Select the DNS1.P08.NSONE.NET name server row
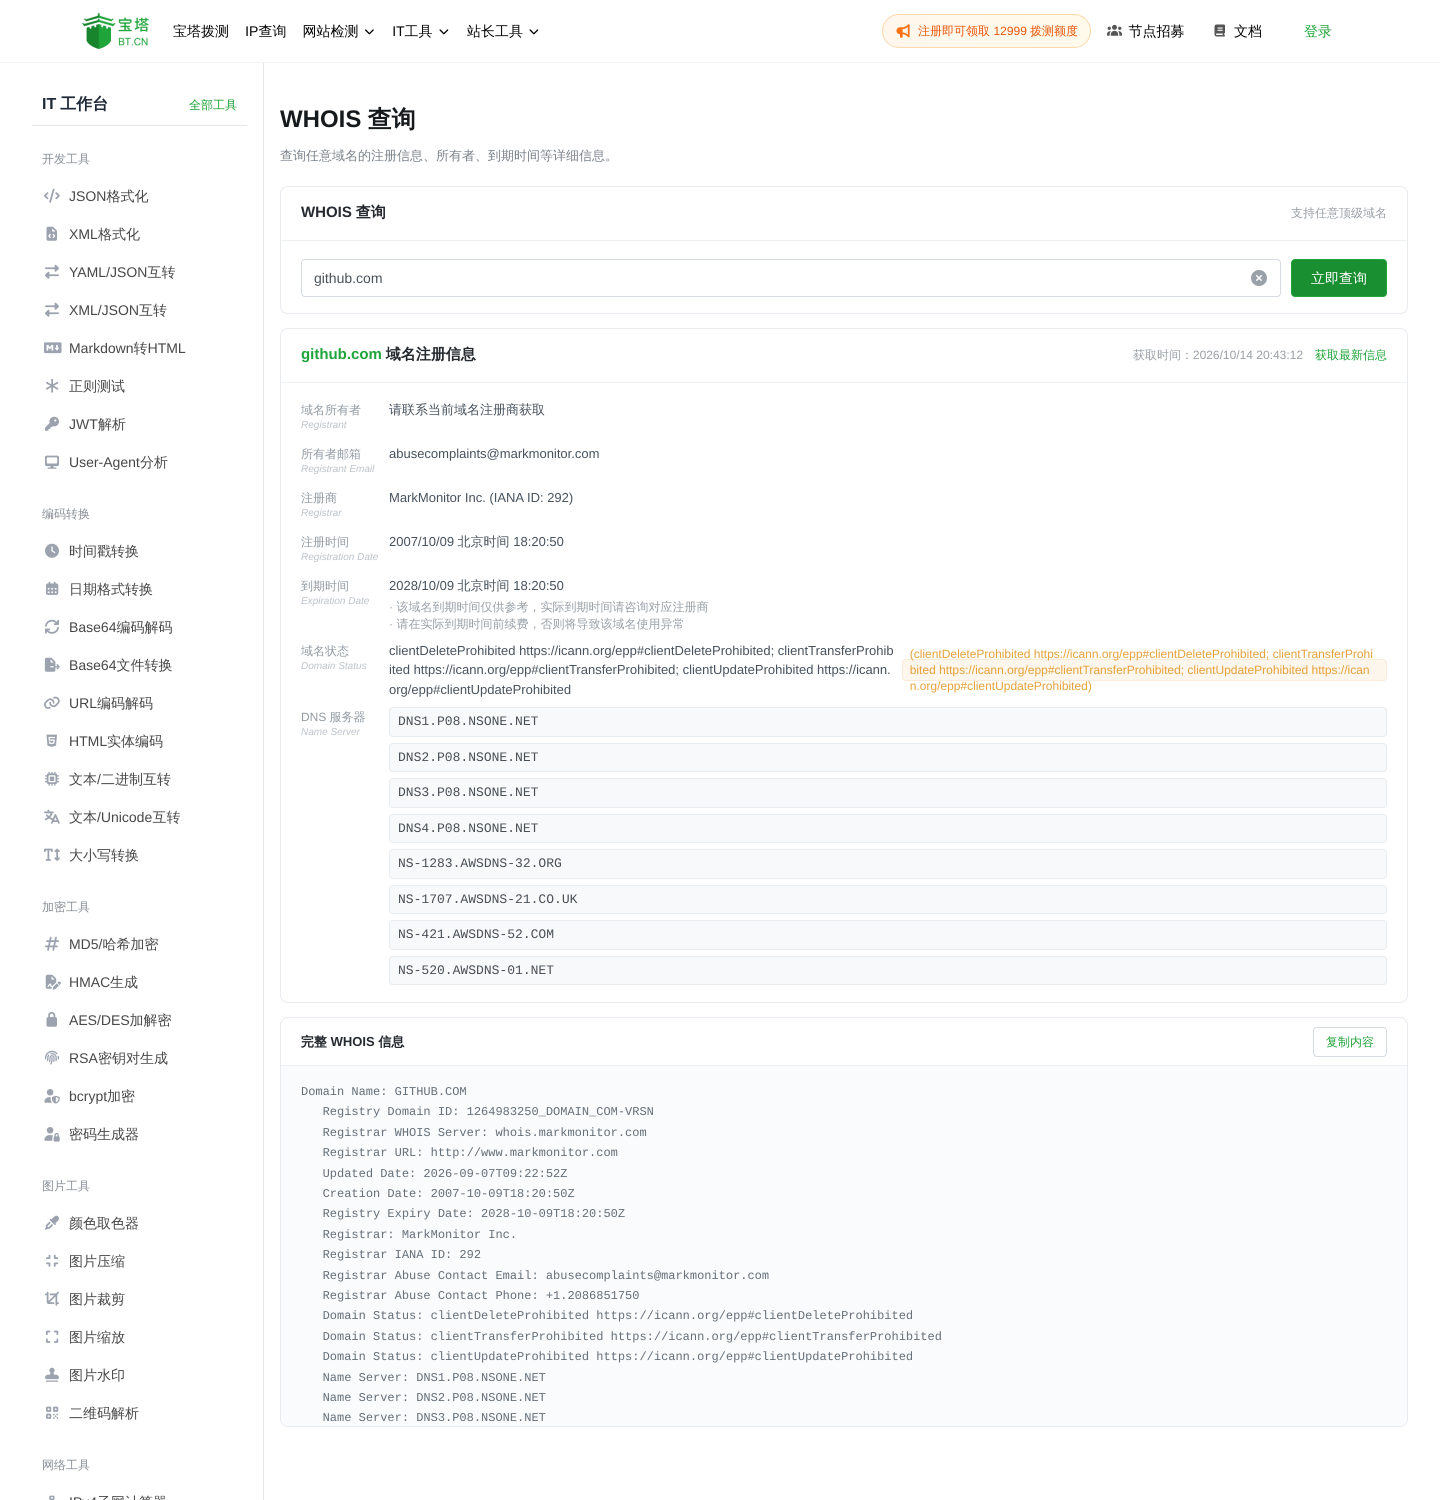Viewport: 1440px width, 1500px height. pos(888,722)
